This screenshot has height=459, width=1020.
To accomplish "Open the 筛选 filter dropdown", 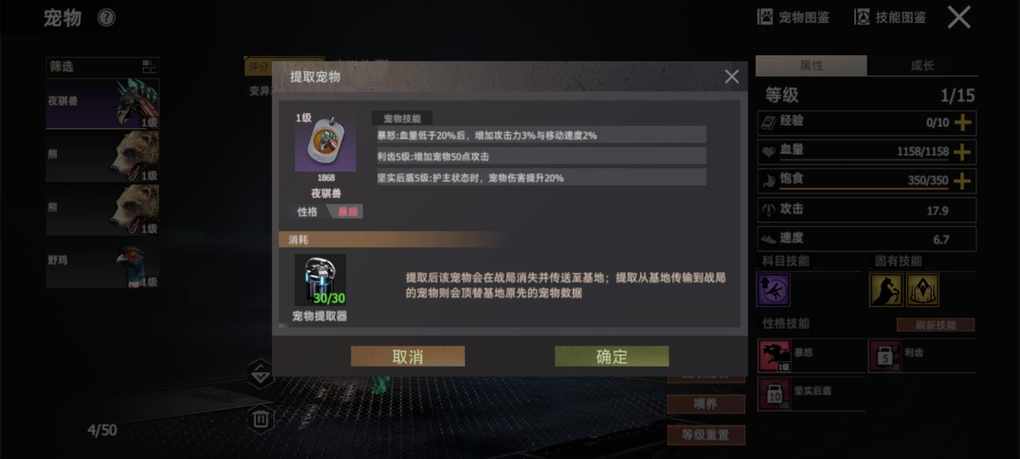I will (x=103, y=66).
